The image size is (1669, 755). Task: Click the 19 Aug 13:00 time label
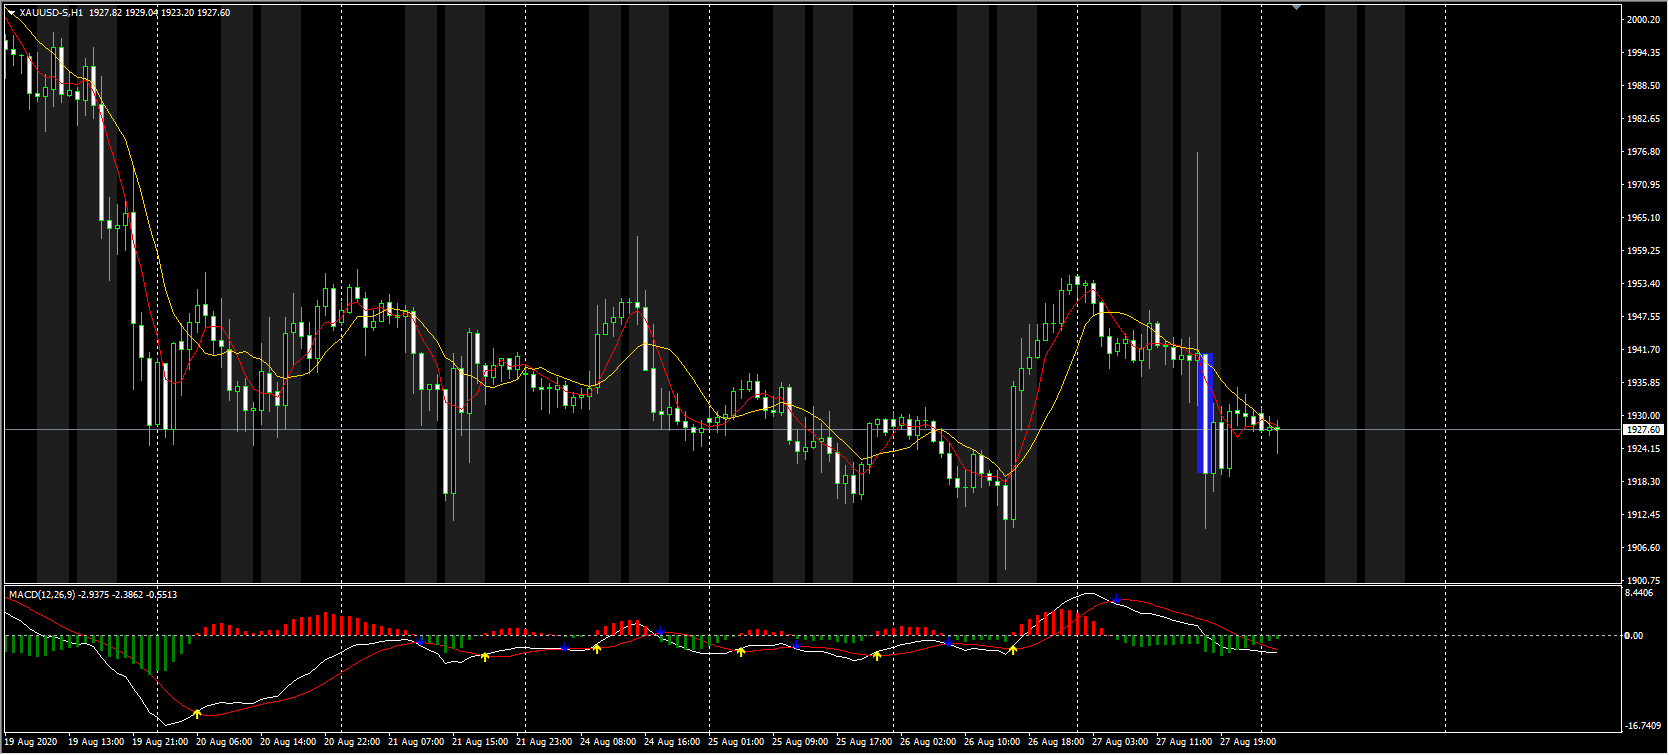[96, 742]
